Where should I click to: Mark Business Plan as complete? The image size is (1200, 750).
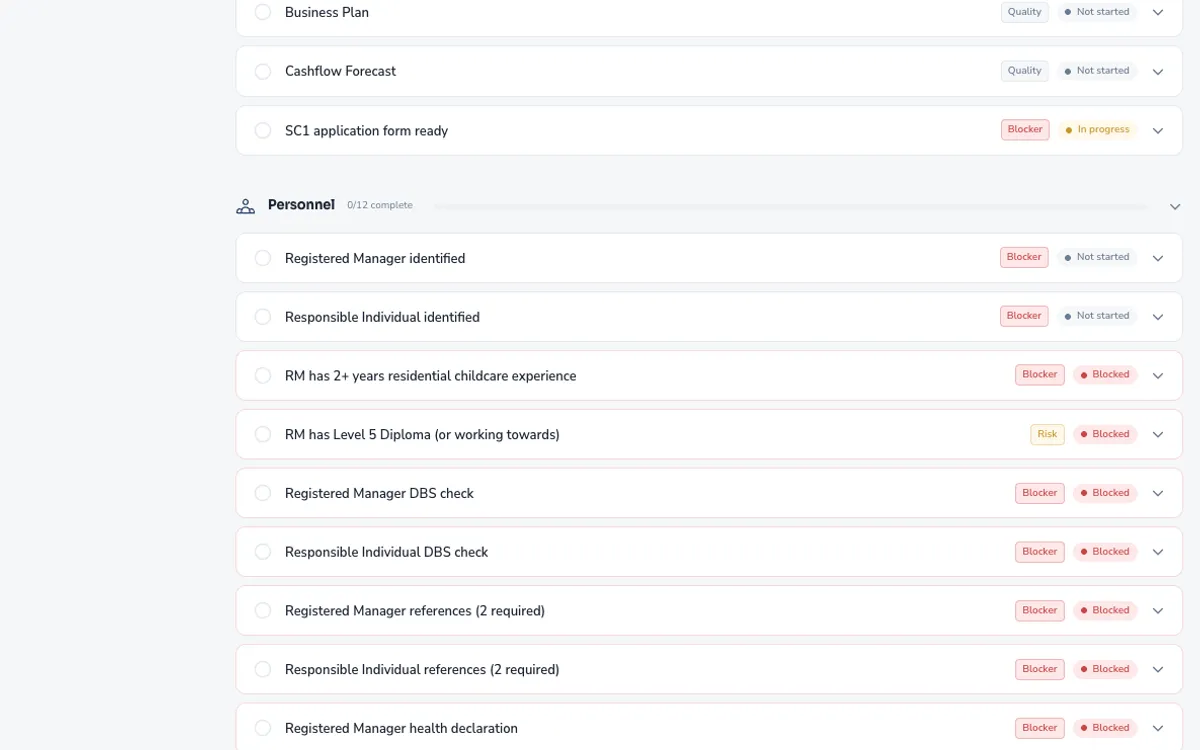pyautogui.click(x=262, y=12)
